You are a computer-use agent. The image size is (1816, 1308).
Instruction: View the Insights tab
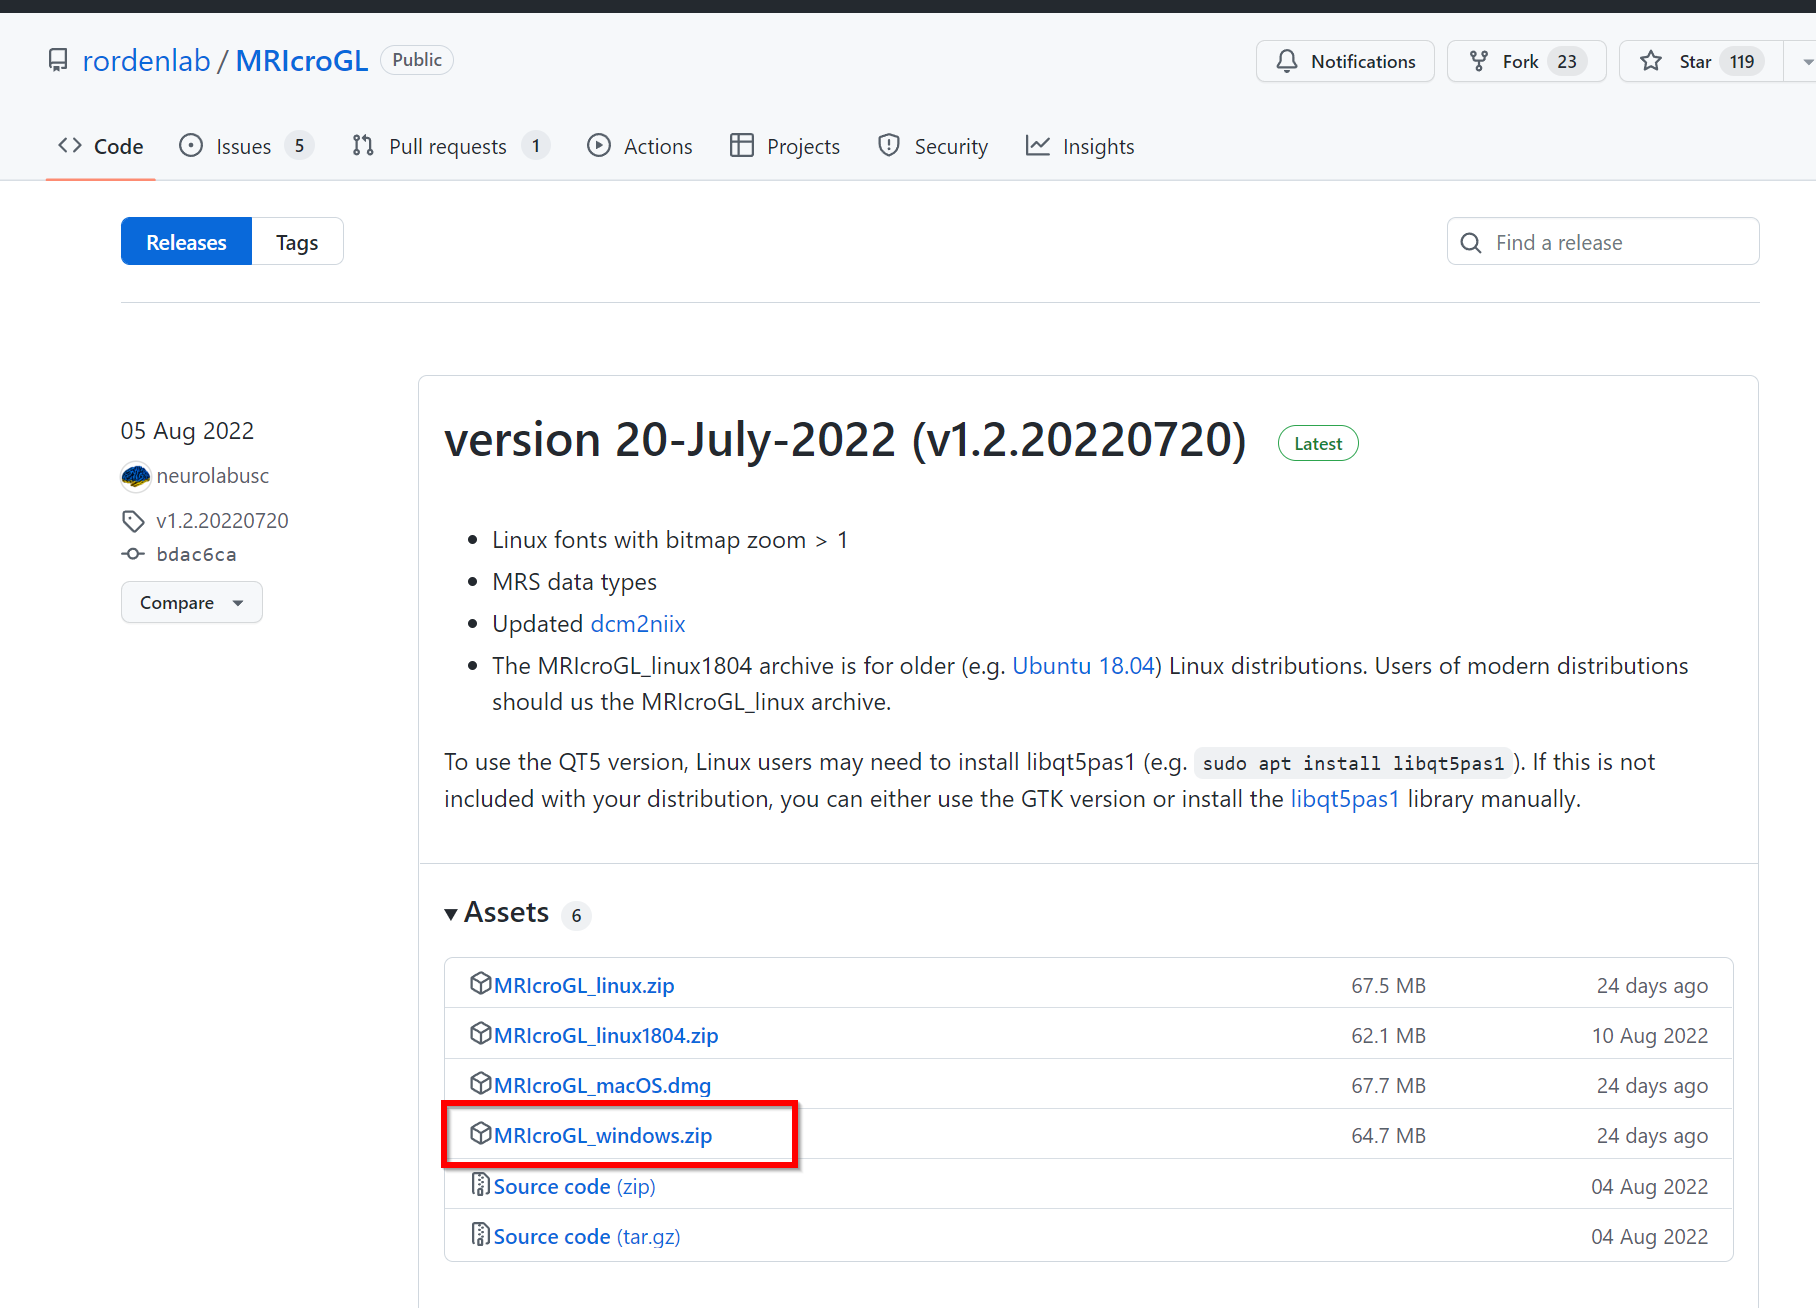[x=1080, y=146]
